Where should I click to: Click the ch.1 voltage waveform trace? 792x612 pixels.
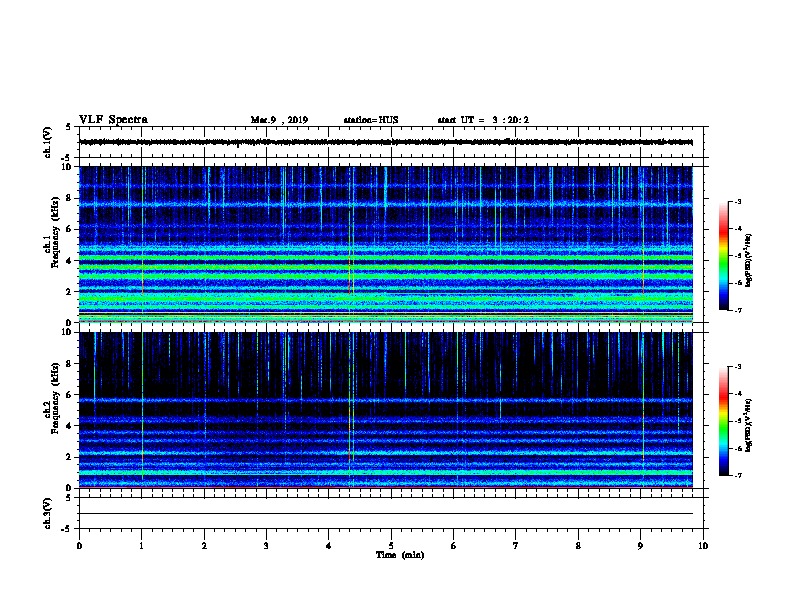point(386,142)
